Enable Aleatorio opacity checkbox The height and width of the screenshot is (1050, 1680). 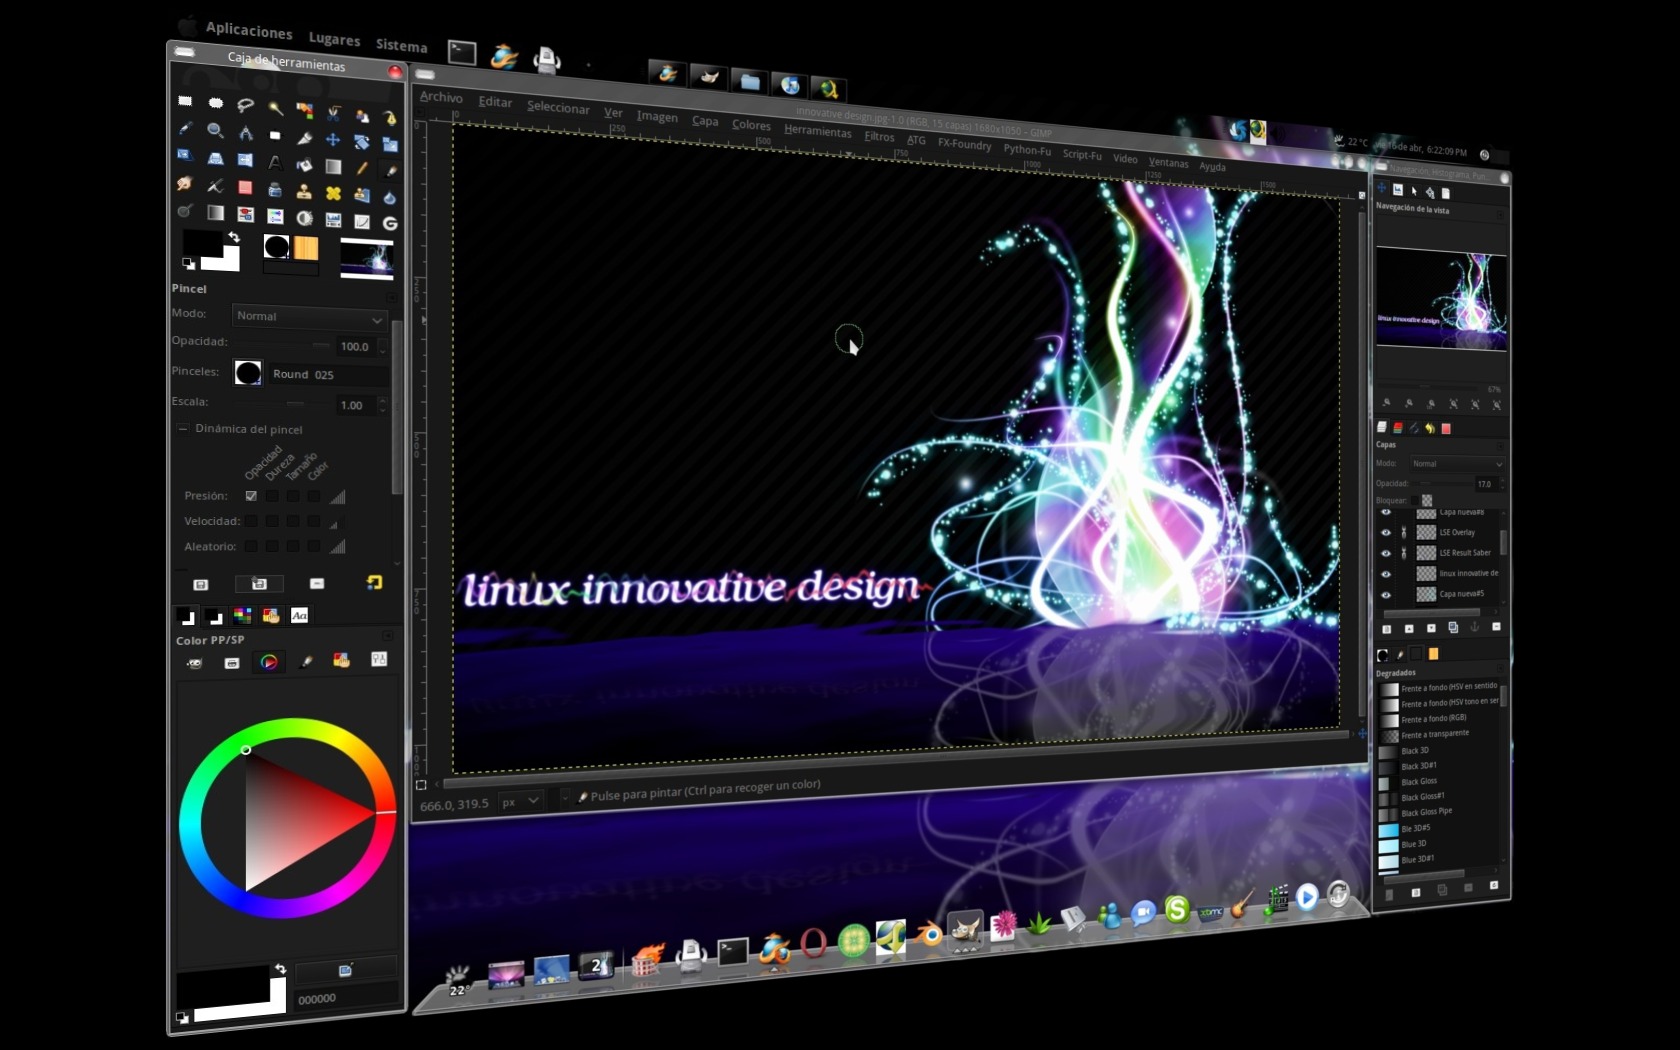pyautogui.click(x=251, y=545)
